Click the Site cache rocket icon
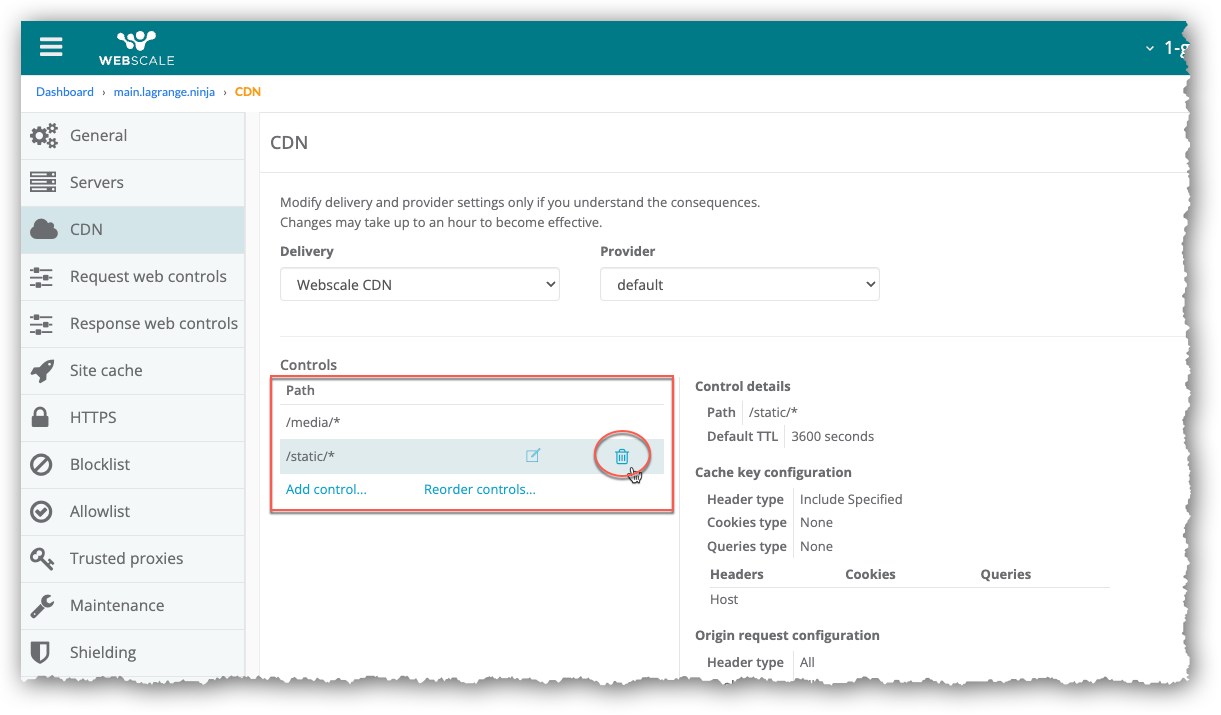This screenshot has height=715, width=1221. 43,371
